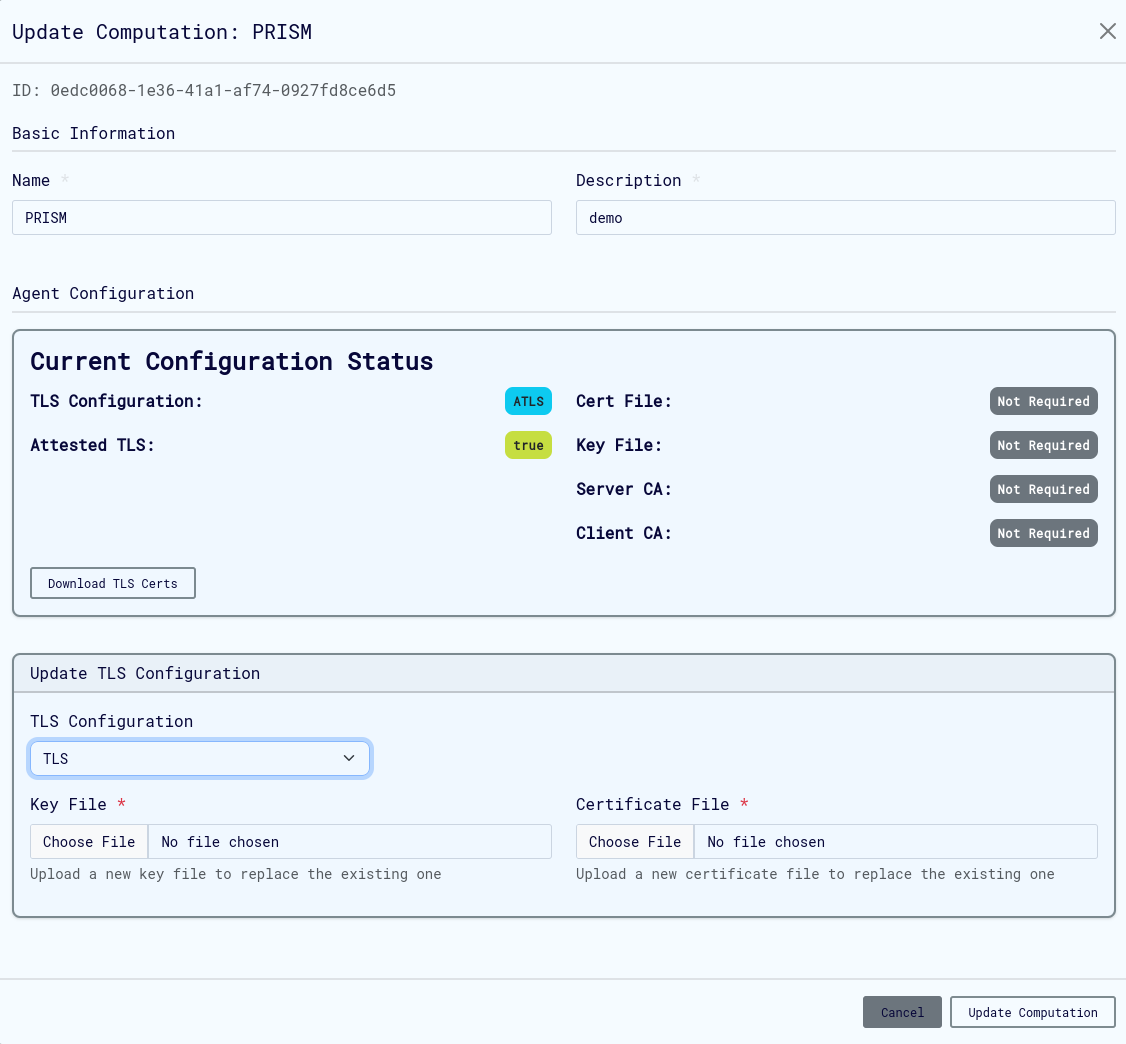Click the Cert File Not Required badge

tap(1043, 401)
